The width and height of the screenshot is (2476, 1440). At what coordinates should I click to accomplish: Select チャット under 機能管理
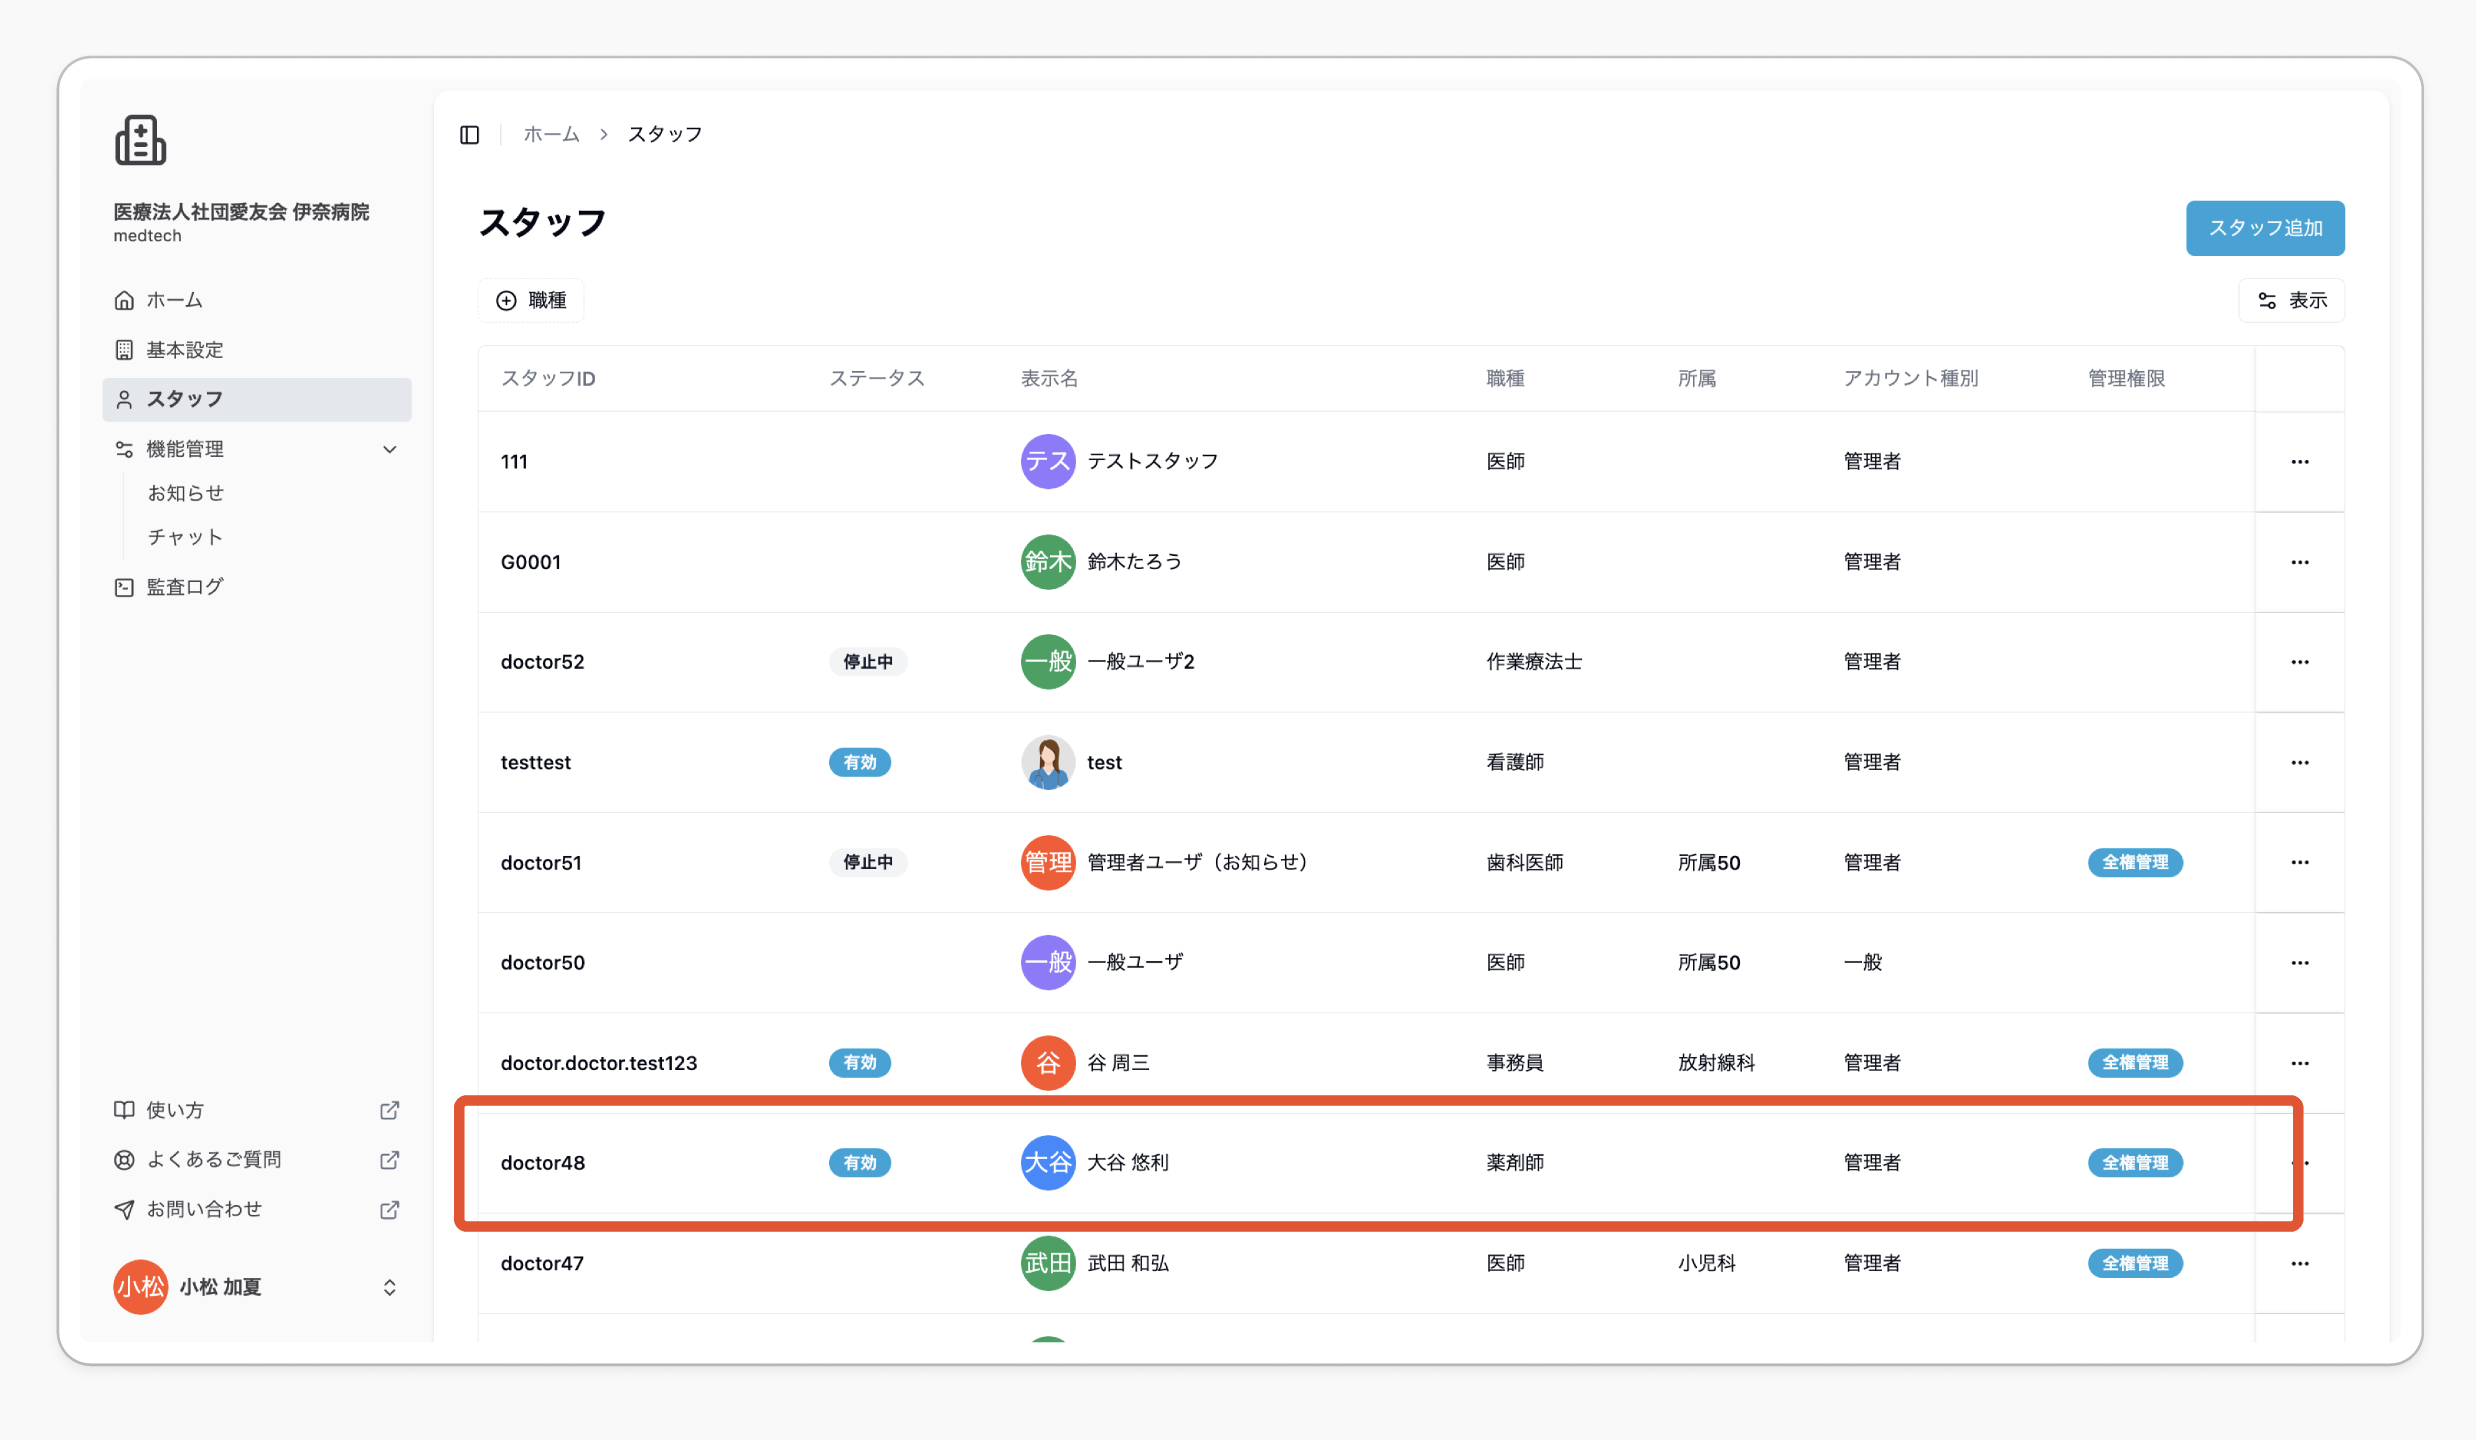tap(185, 537)
